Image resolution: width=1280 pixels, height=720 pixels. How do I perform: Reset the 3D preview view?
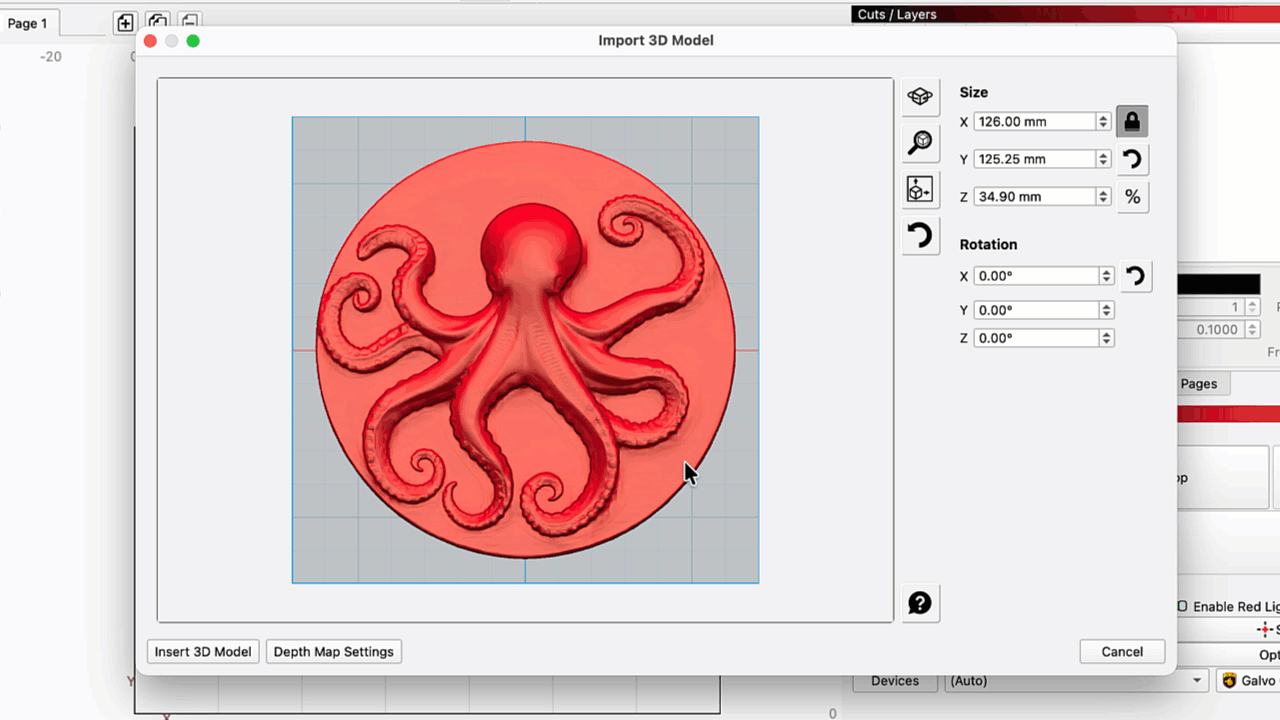coord(920,236)
